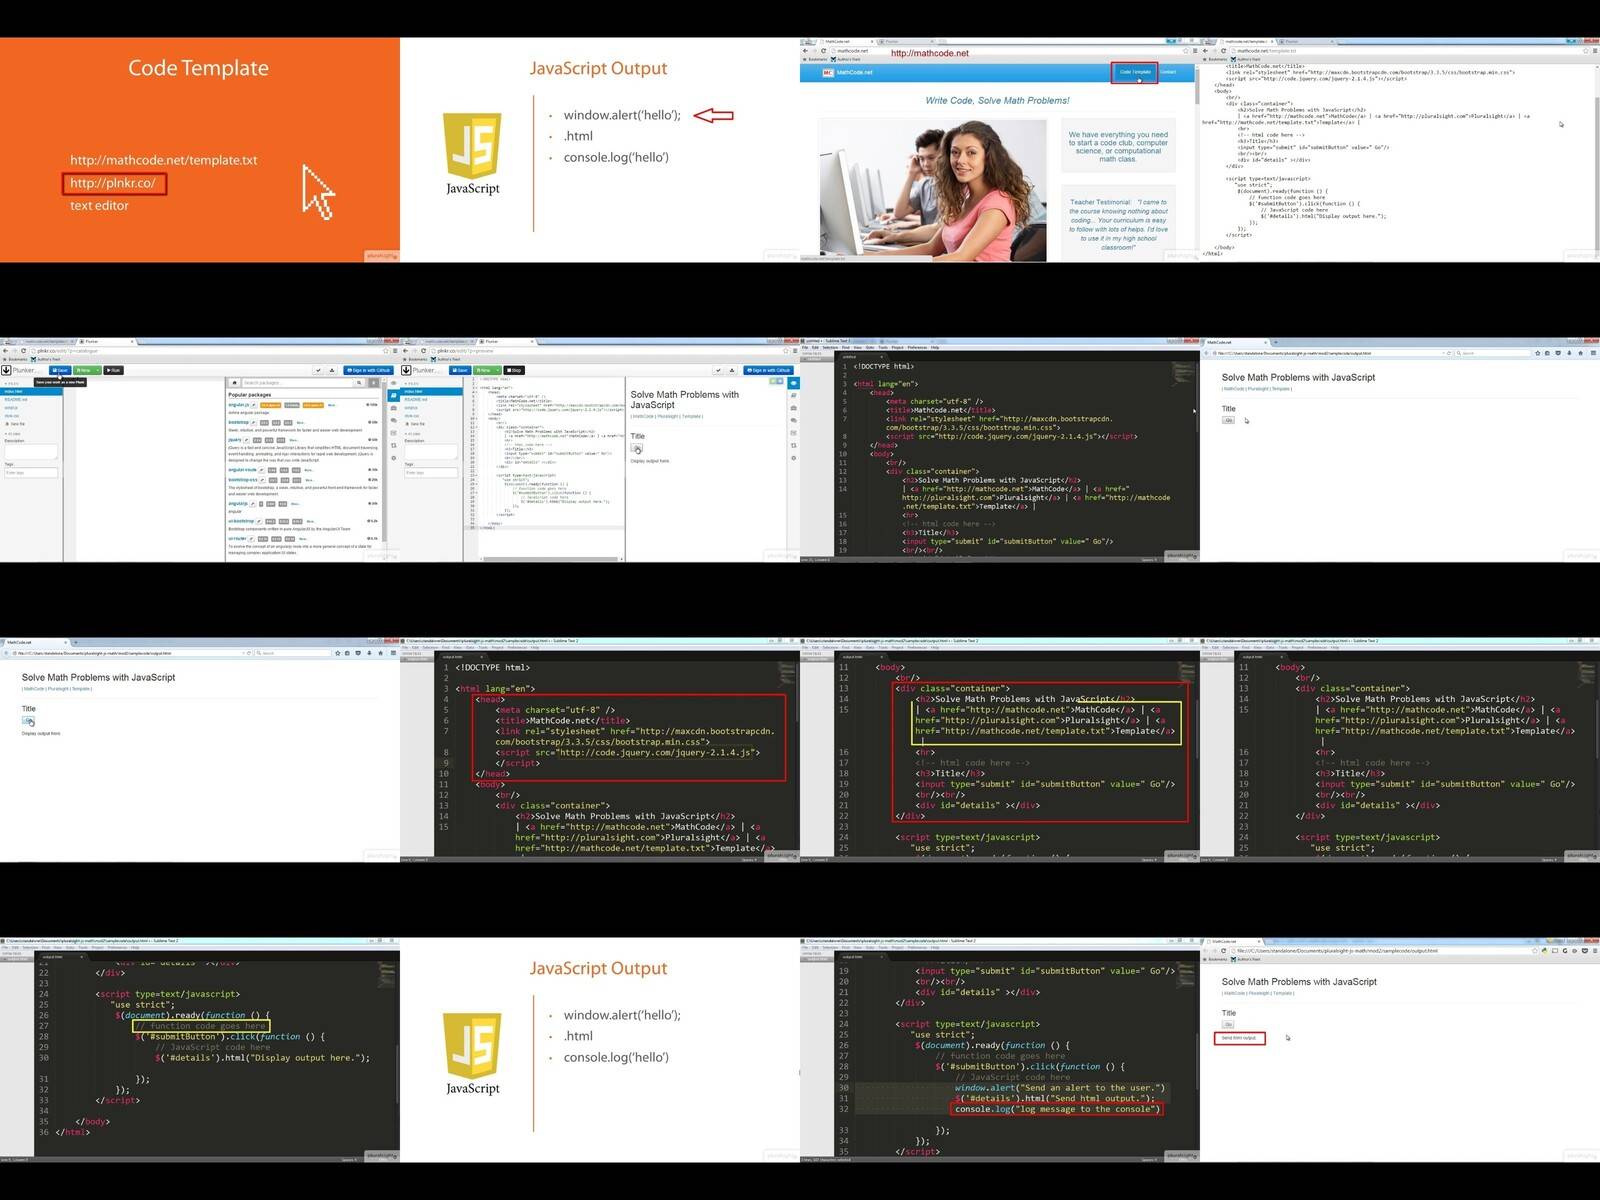Click Tags input in Plunker catalogue window
The height and width of the screenshot is (1200, 1600).
(x=31, y=472)
